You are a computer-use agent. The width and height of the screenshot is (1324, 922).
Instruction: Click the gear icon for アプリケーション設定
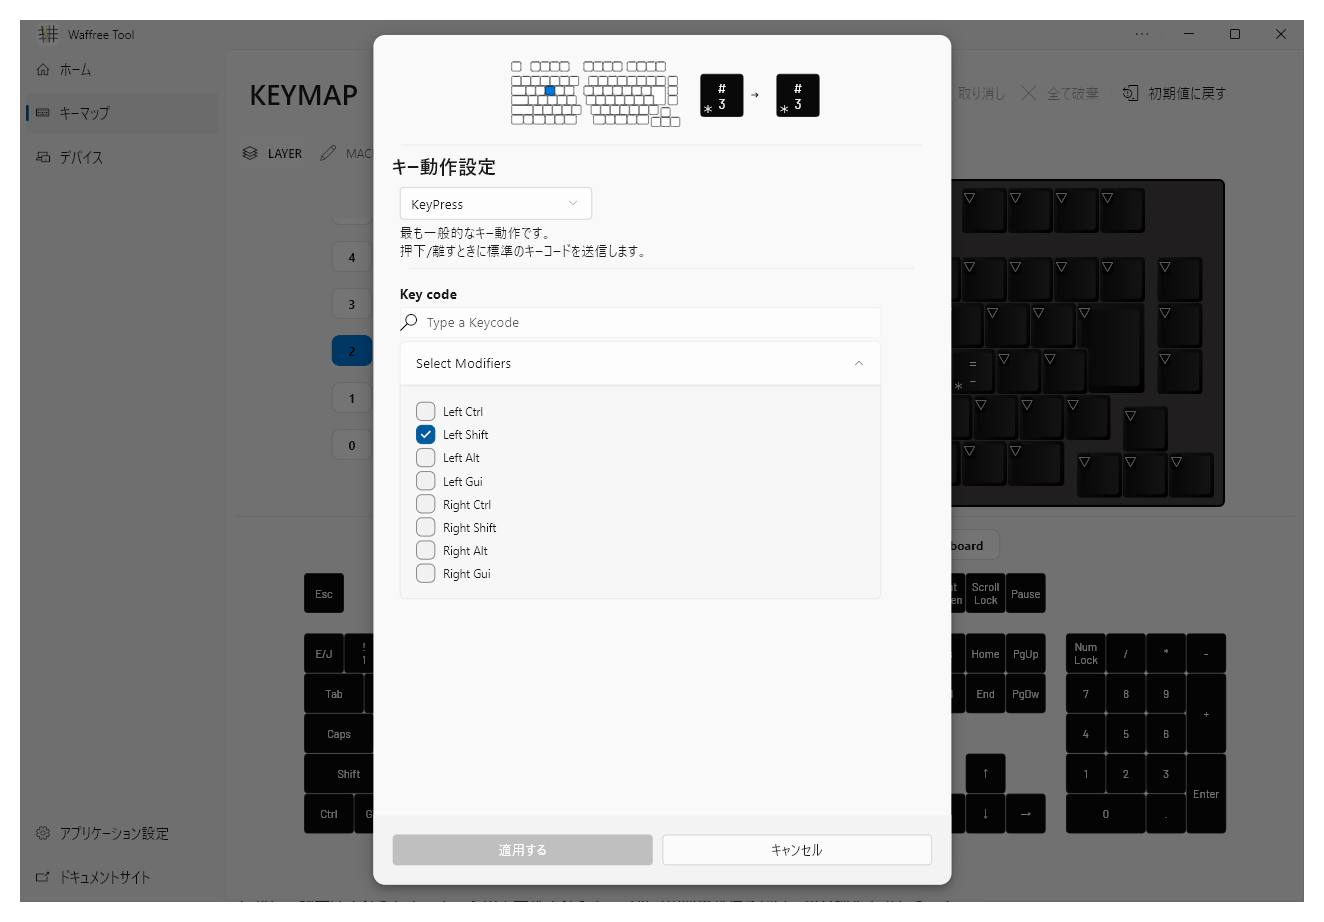tap(42, 833)
